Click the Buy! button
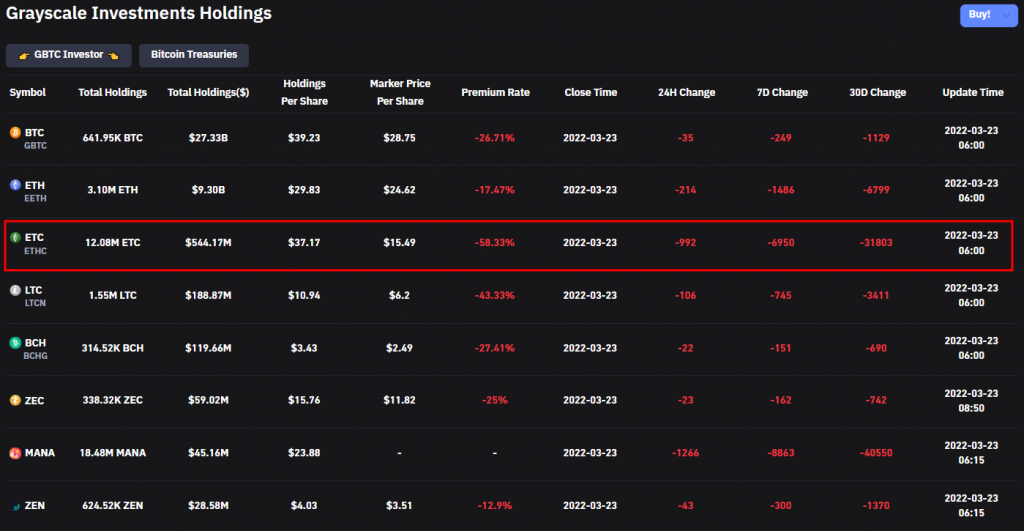This screenshot has width=1024, height=531. [x=979, y=14]
